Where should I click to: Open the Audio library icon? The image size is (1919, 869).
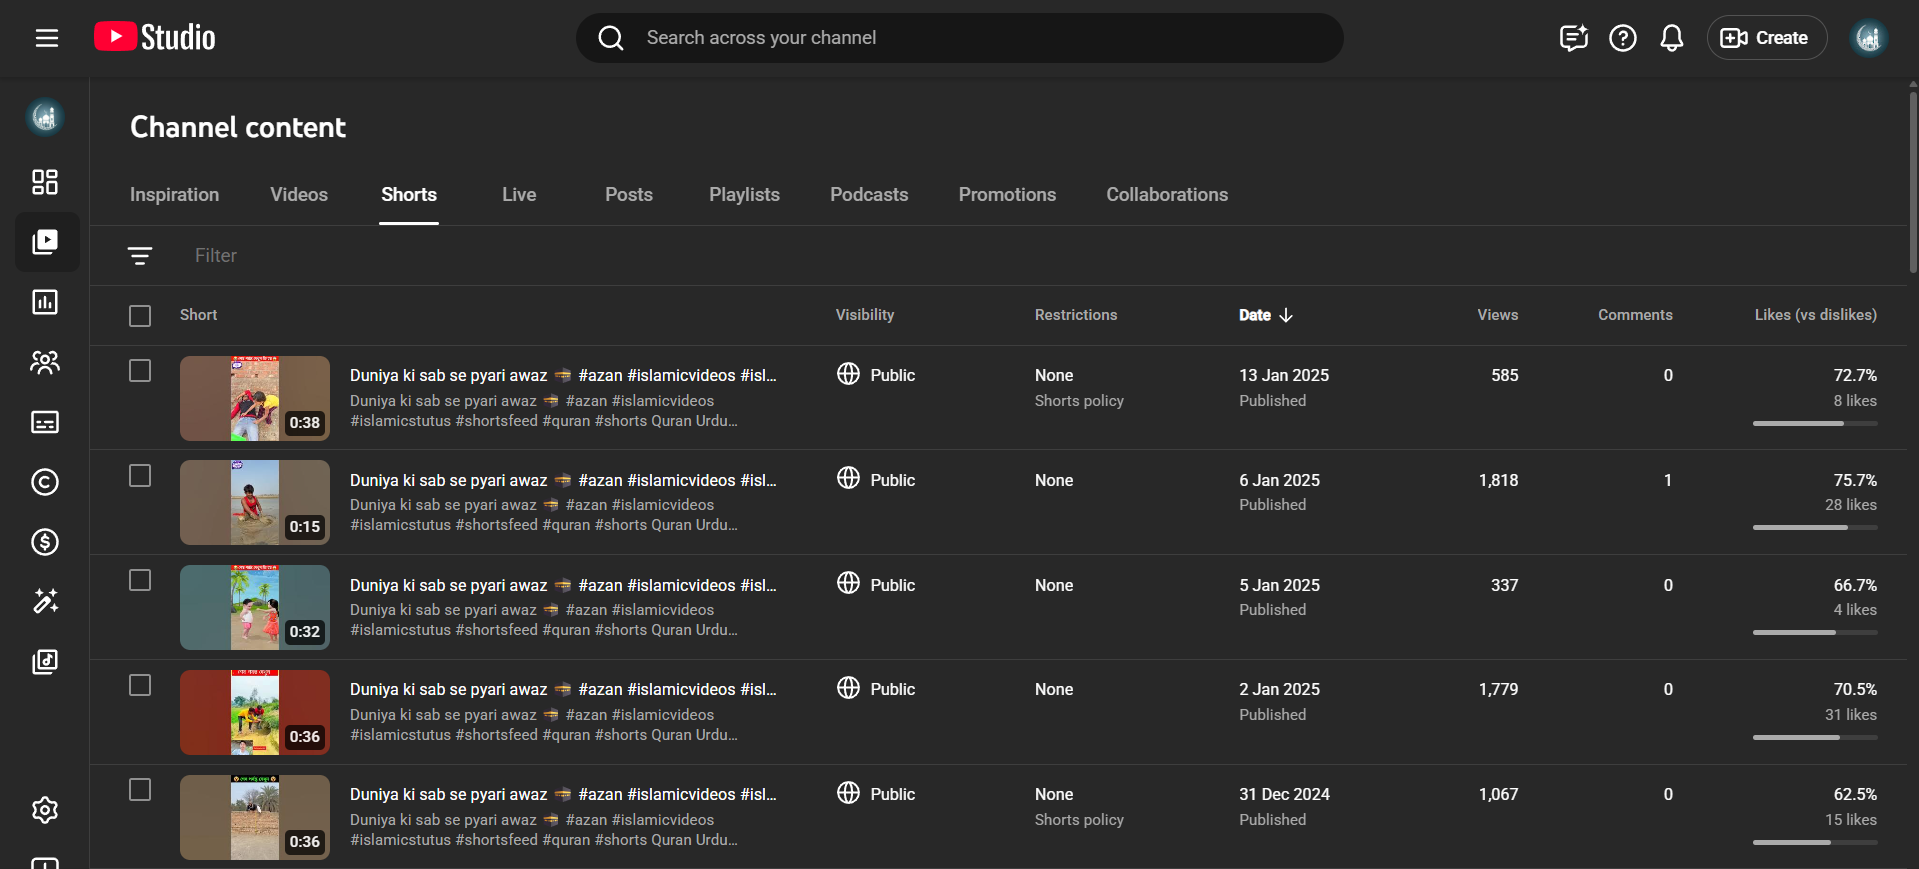coord(45,661)
